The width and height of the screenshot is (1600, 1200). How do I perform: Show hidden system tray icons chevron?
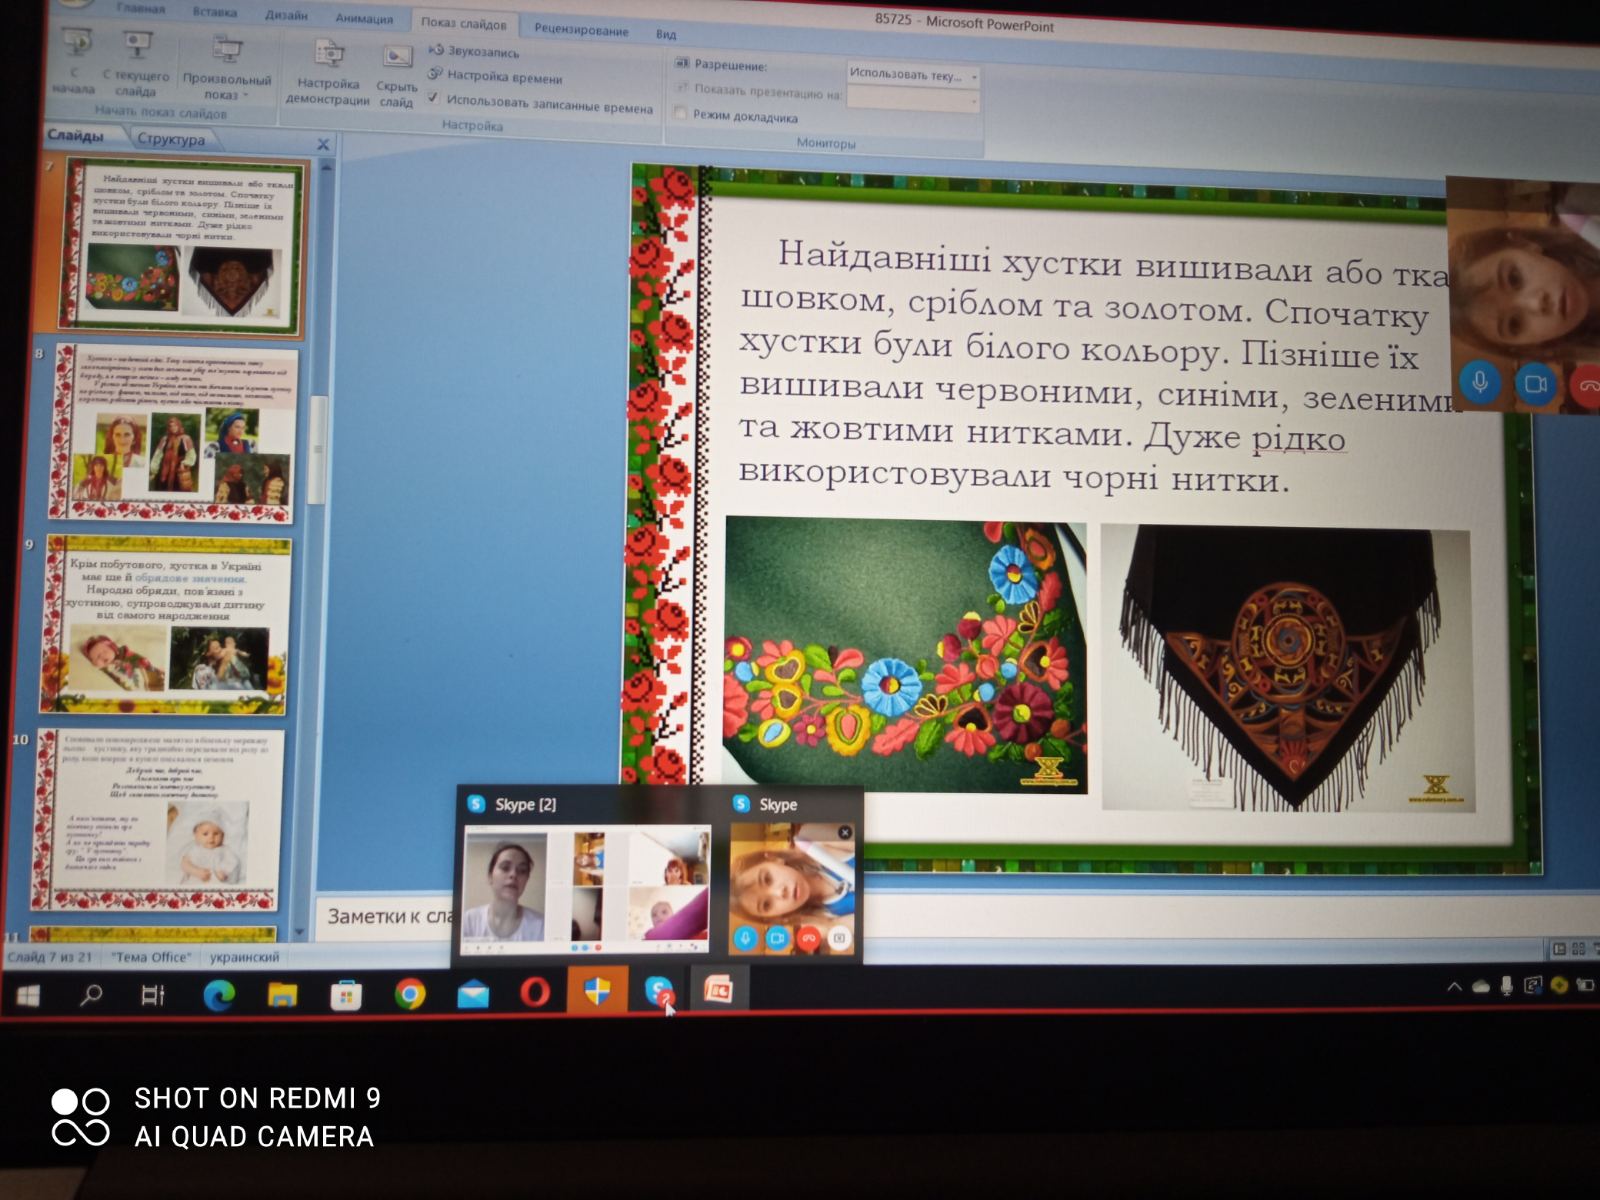pyautogui.click(x=1454, y=987)
